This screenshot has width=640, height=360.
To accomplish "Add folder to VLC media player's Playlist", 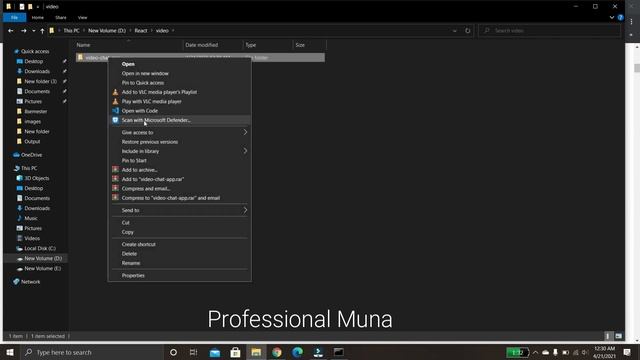I will pos(159,92).
